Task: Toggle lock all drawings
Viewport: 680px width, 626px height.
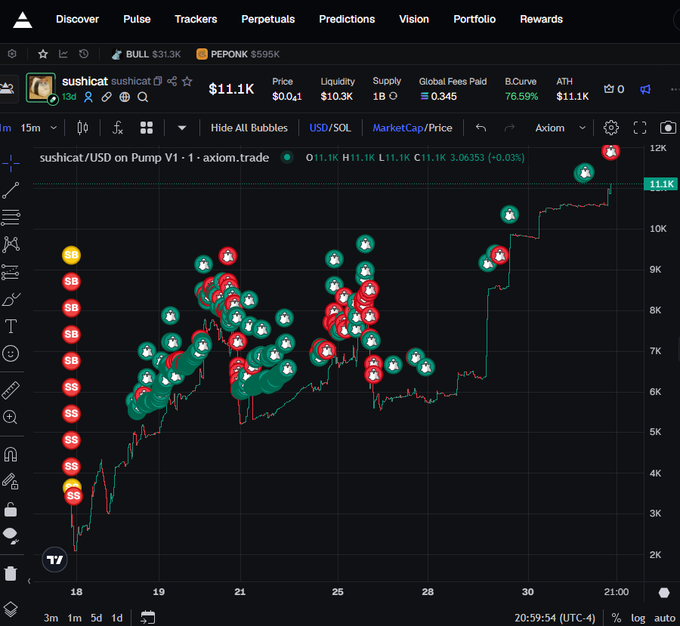Action: tap(10, 509)
